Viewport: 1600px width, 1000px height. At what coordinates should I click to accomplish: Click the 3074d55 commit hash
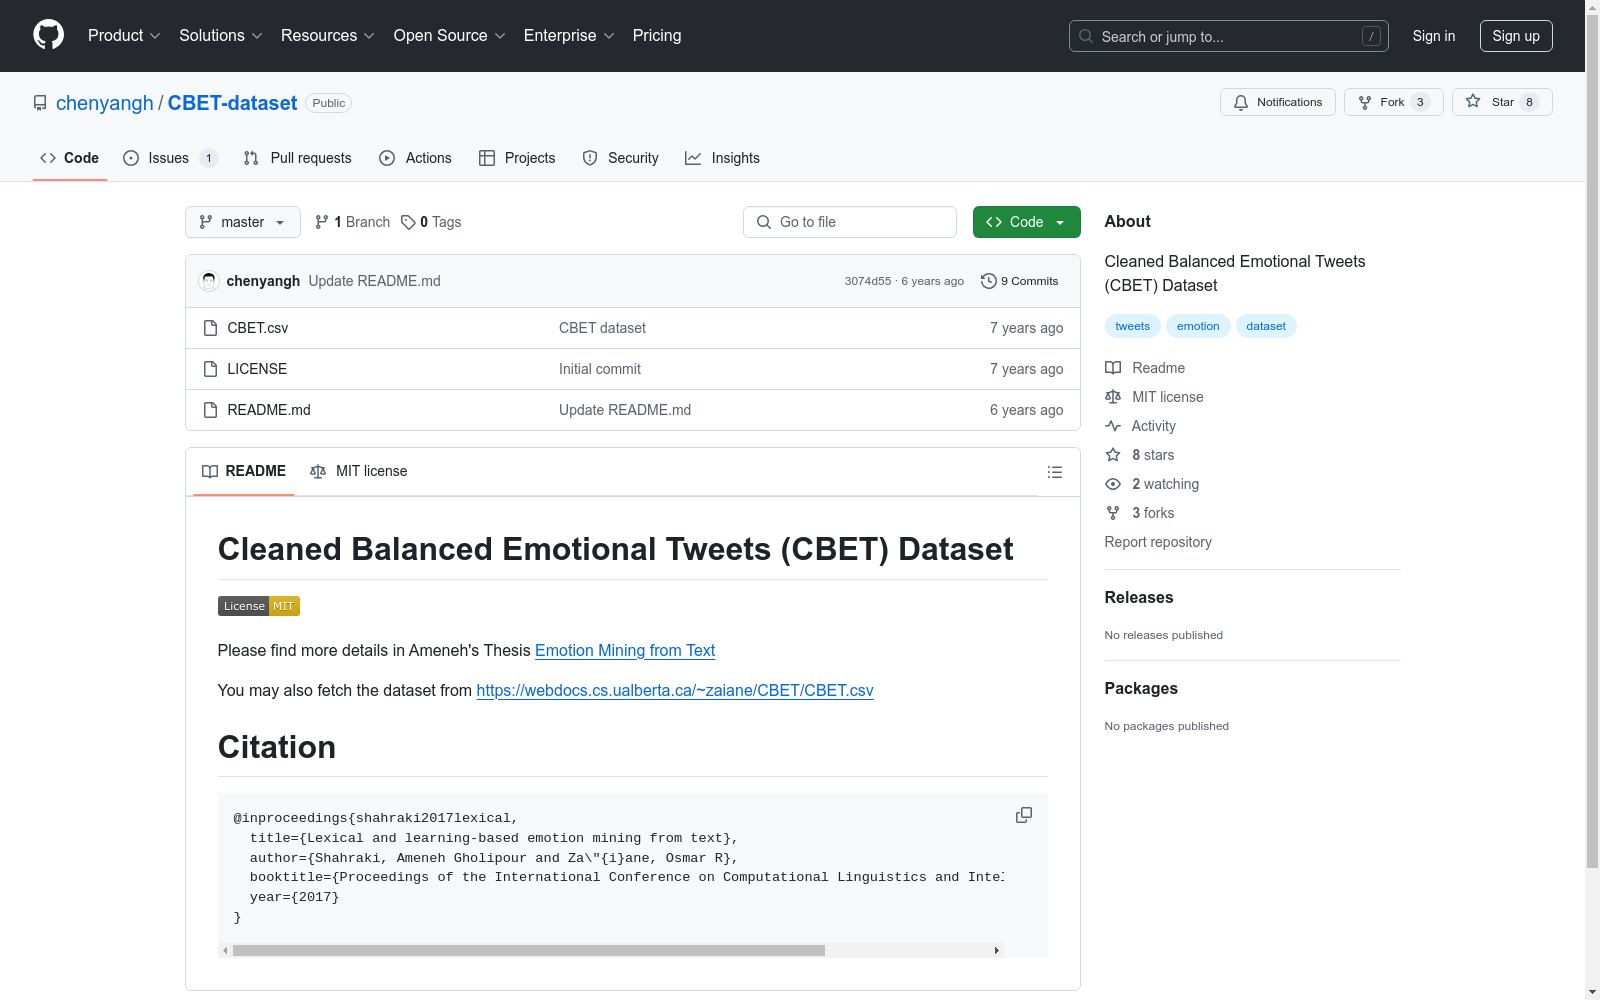pyautogui.click(x=868, y=281)
